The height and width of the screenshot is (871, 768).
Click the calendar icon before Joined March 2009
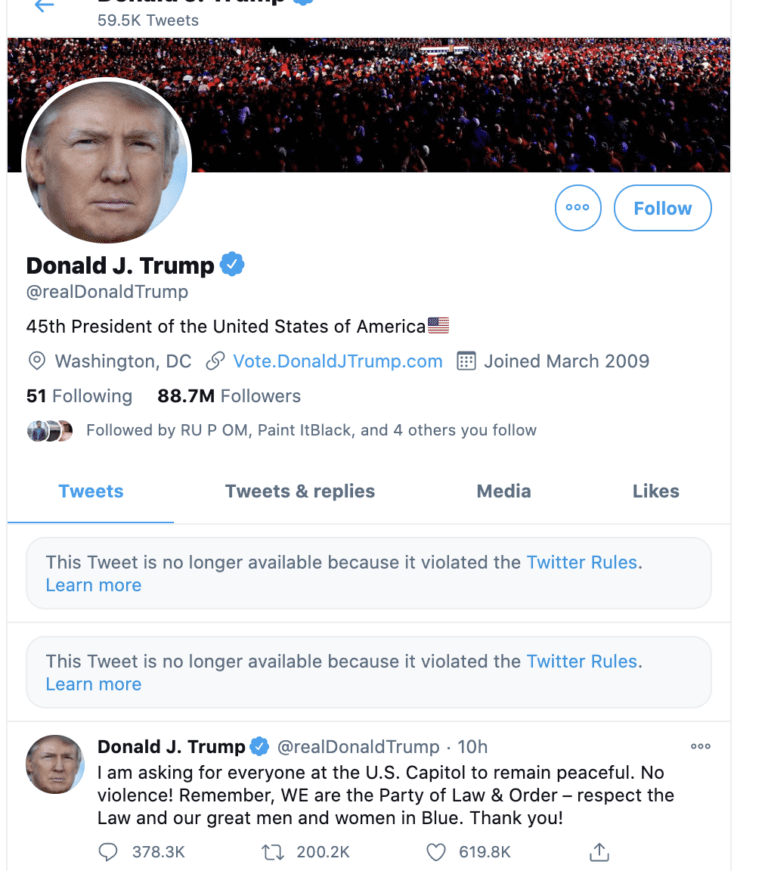(466, 361)
